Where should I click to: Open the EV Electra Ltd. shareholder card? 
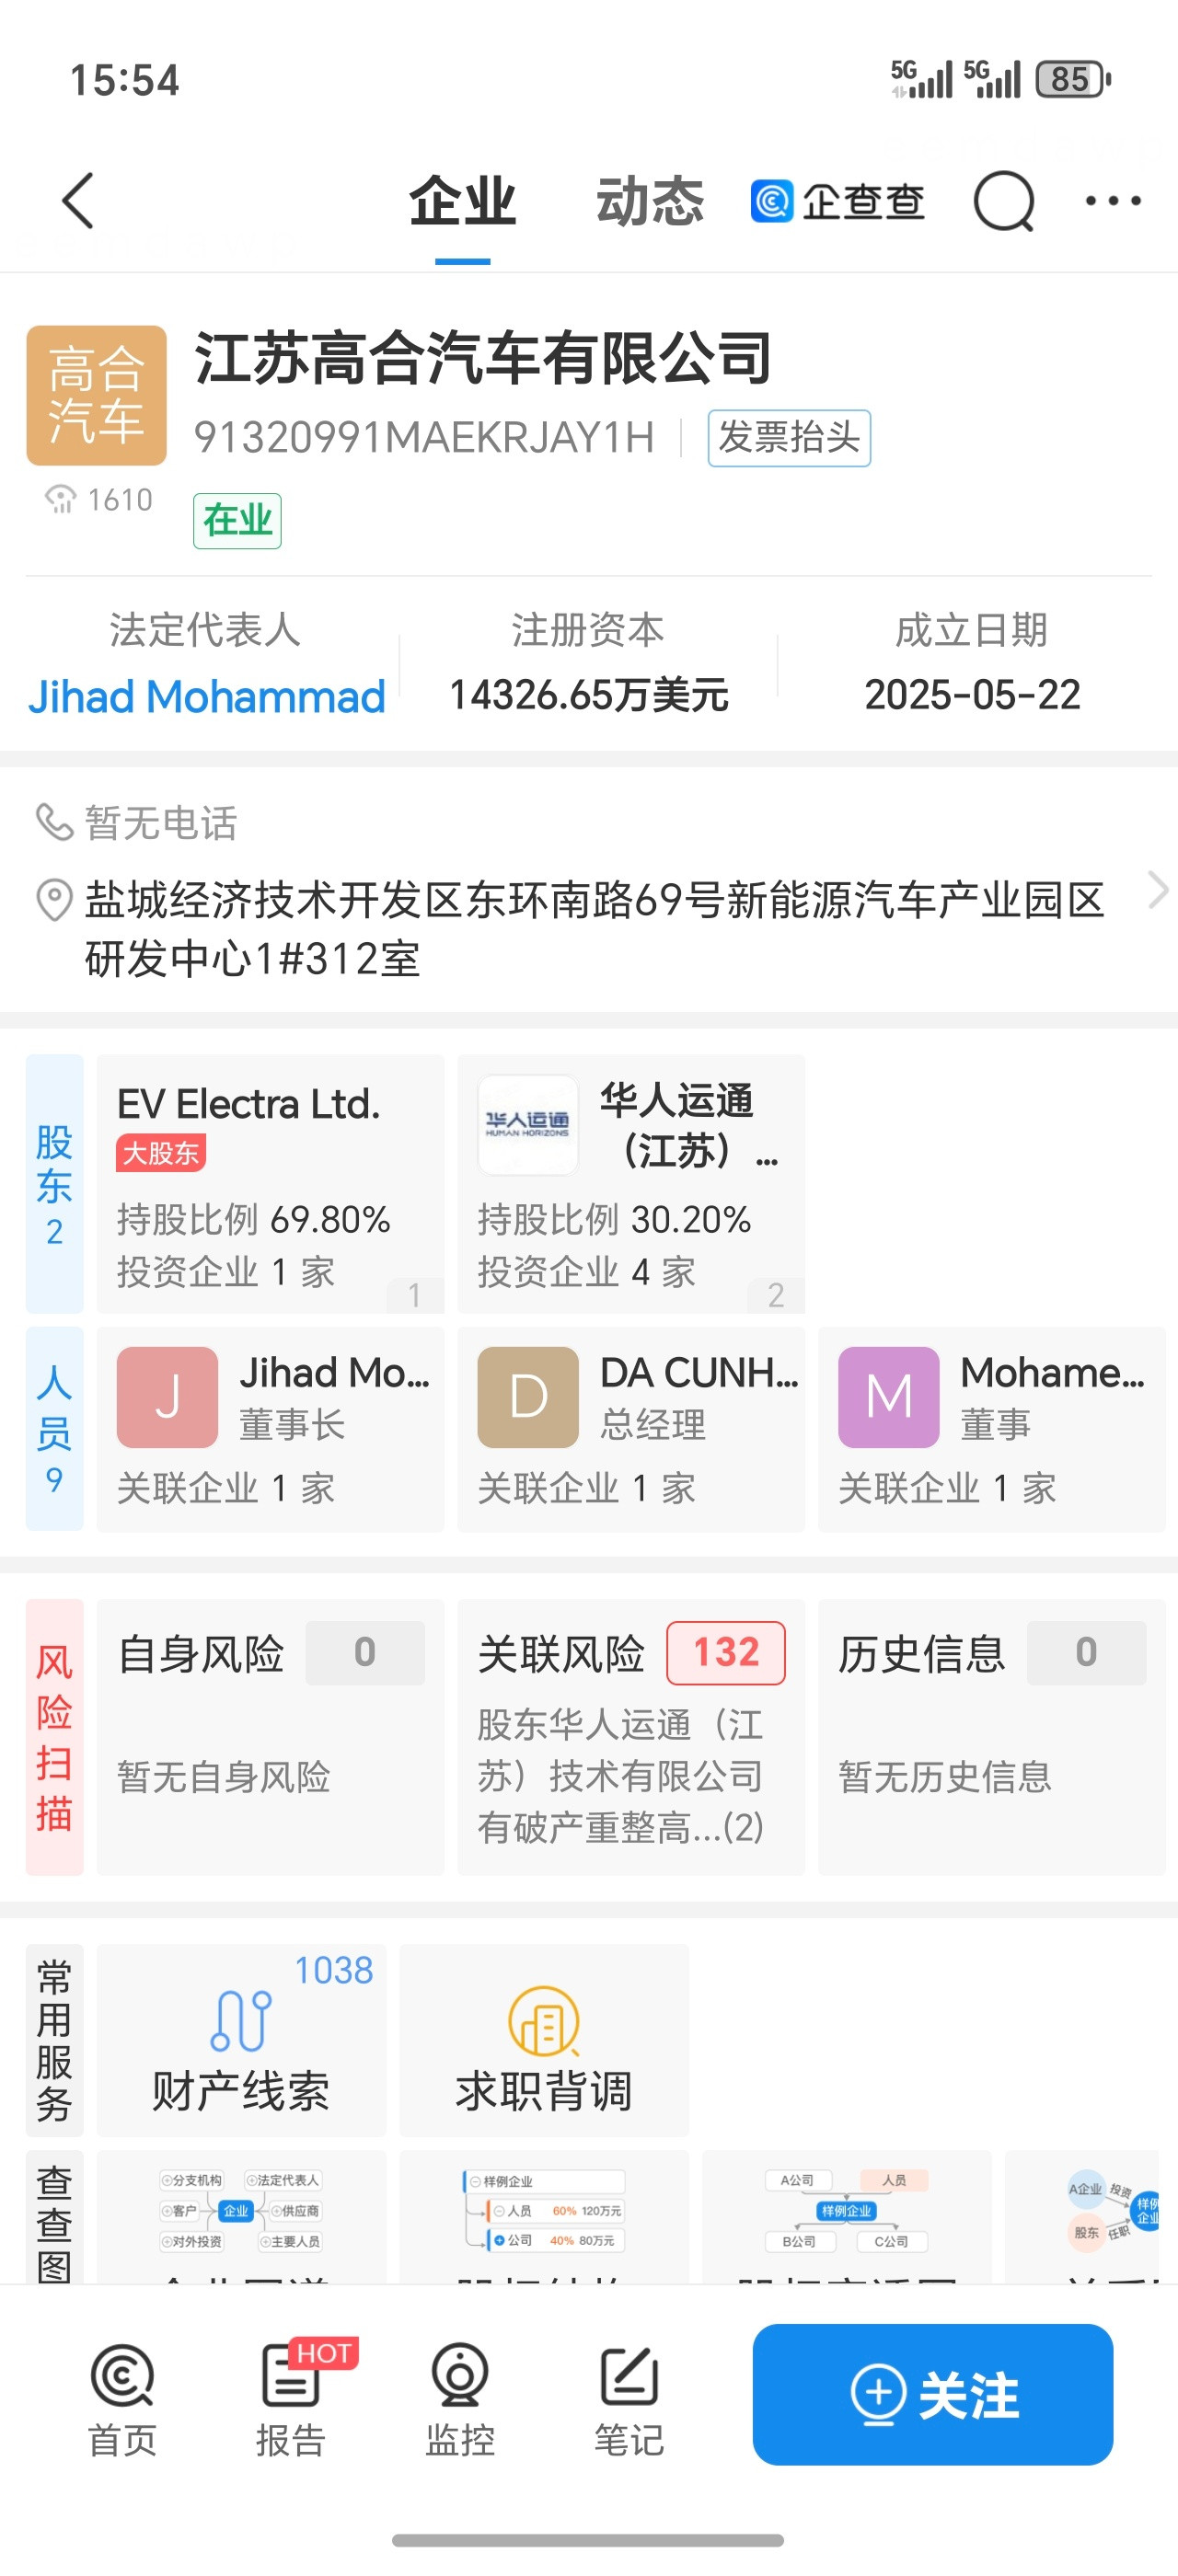(270, 1183)
